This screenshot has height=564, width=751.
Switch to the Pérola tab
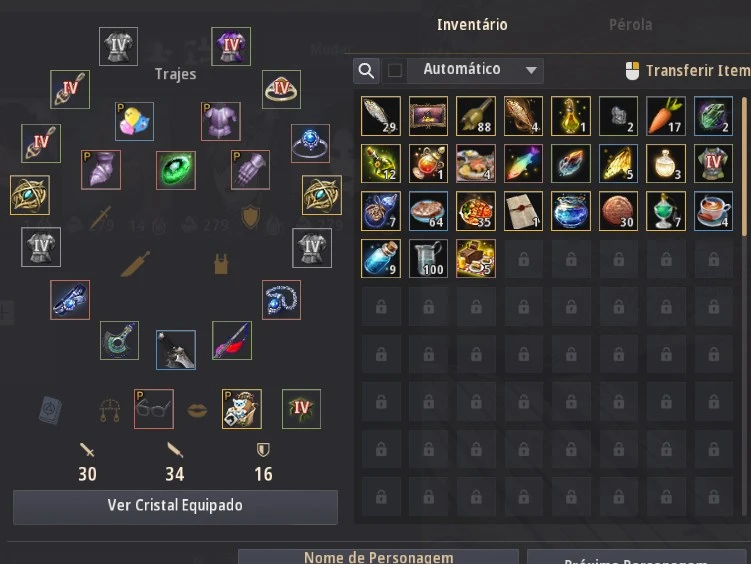pos(630,24)
